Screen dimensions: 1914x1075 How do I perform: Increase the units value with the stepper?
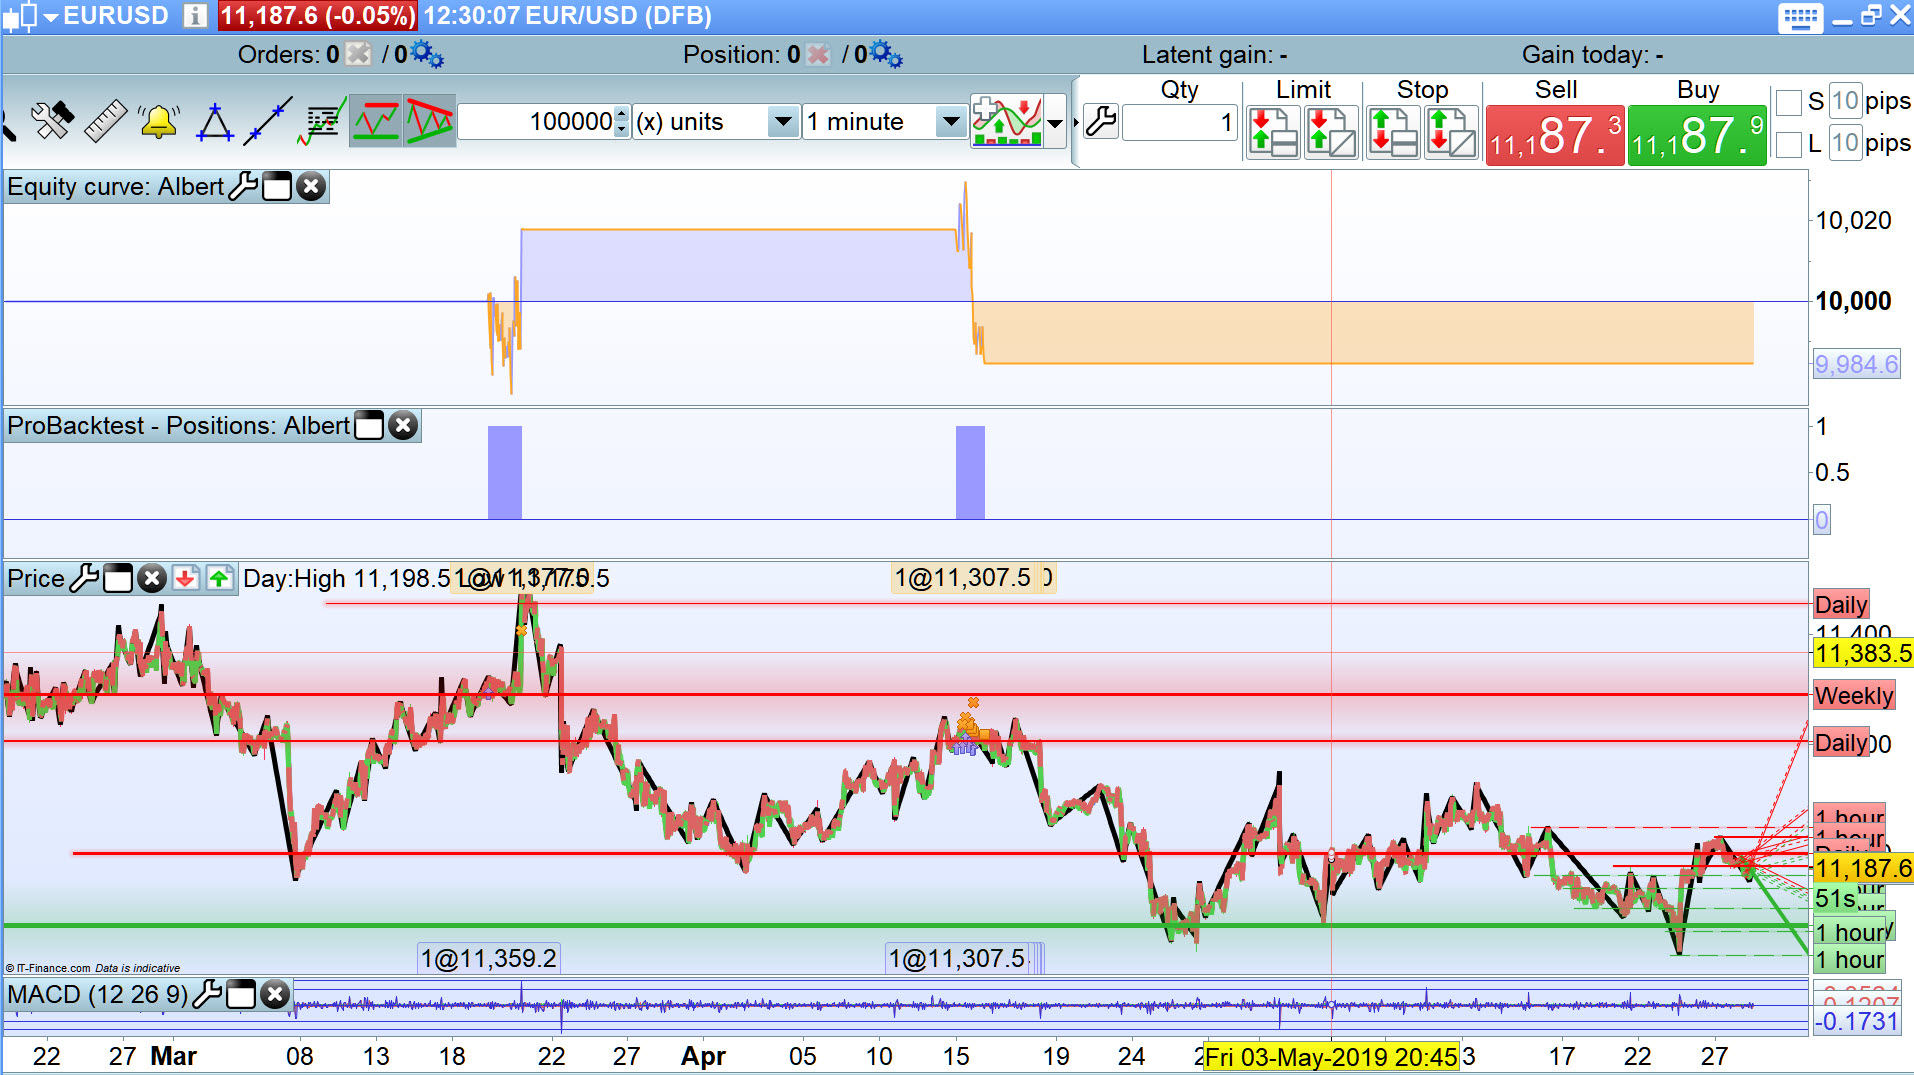(622, 114)
